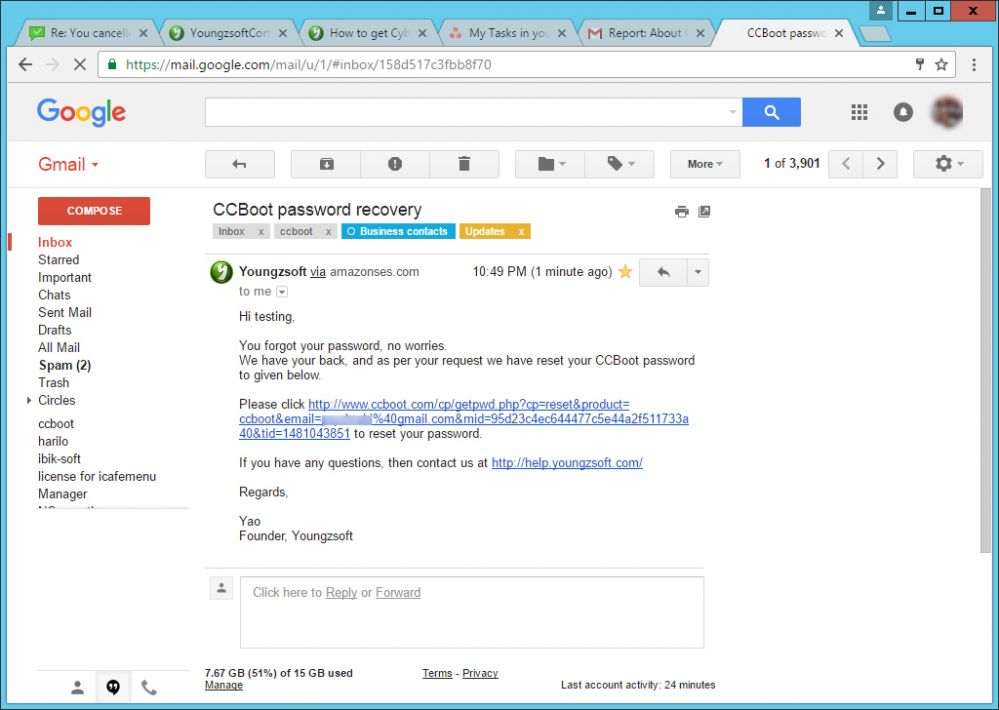This screenshot has width=999, height=710.
Task: Click Reply link in reply box
Action: click(341, 592)
